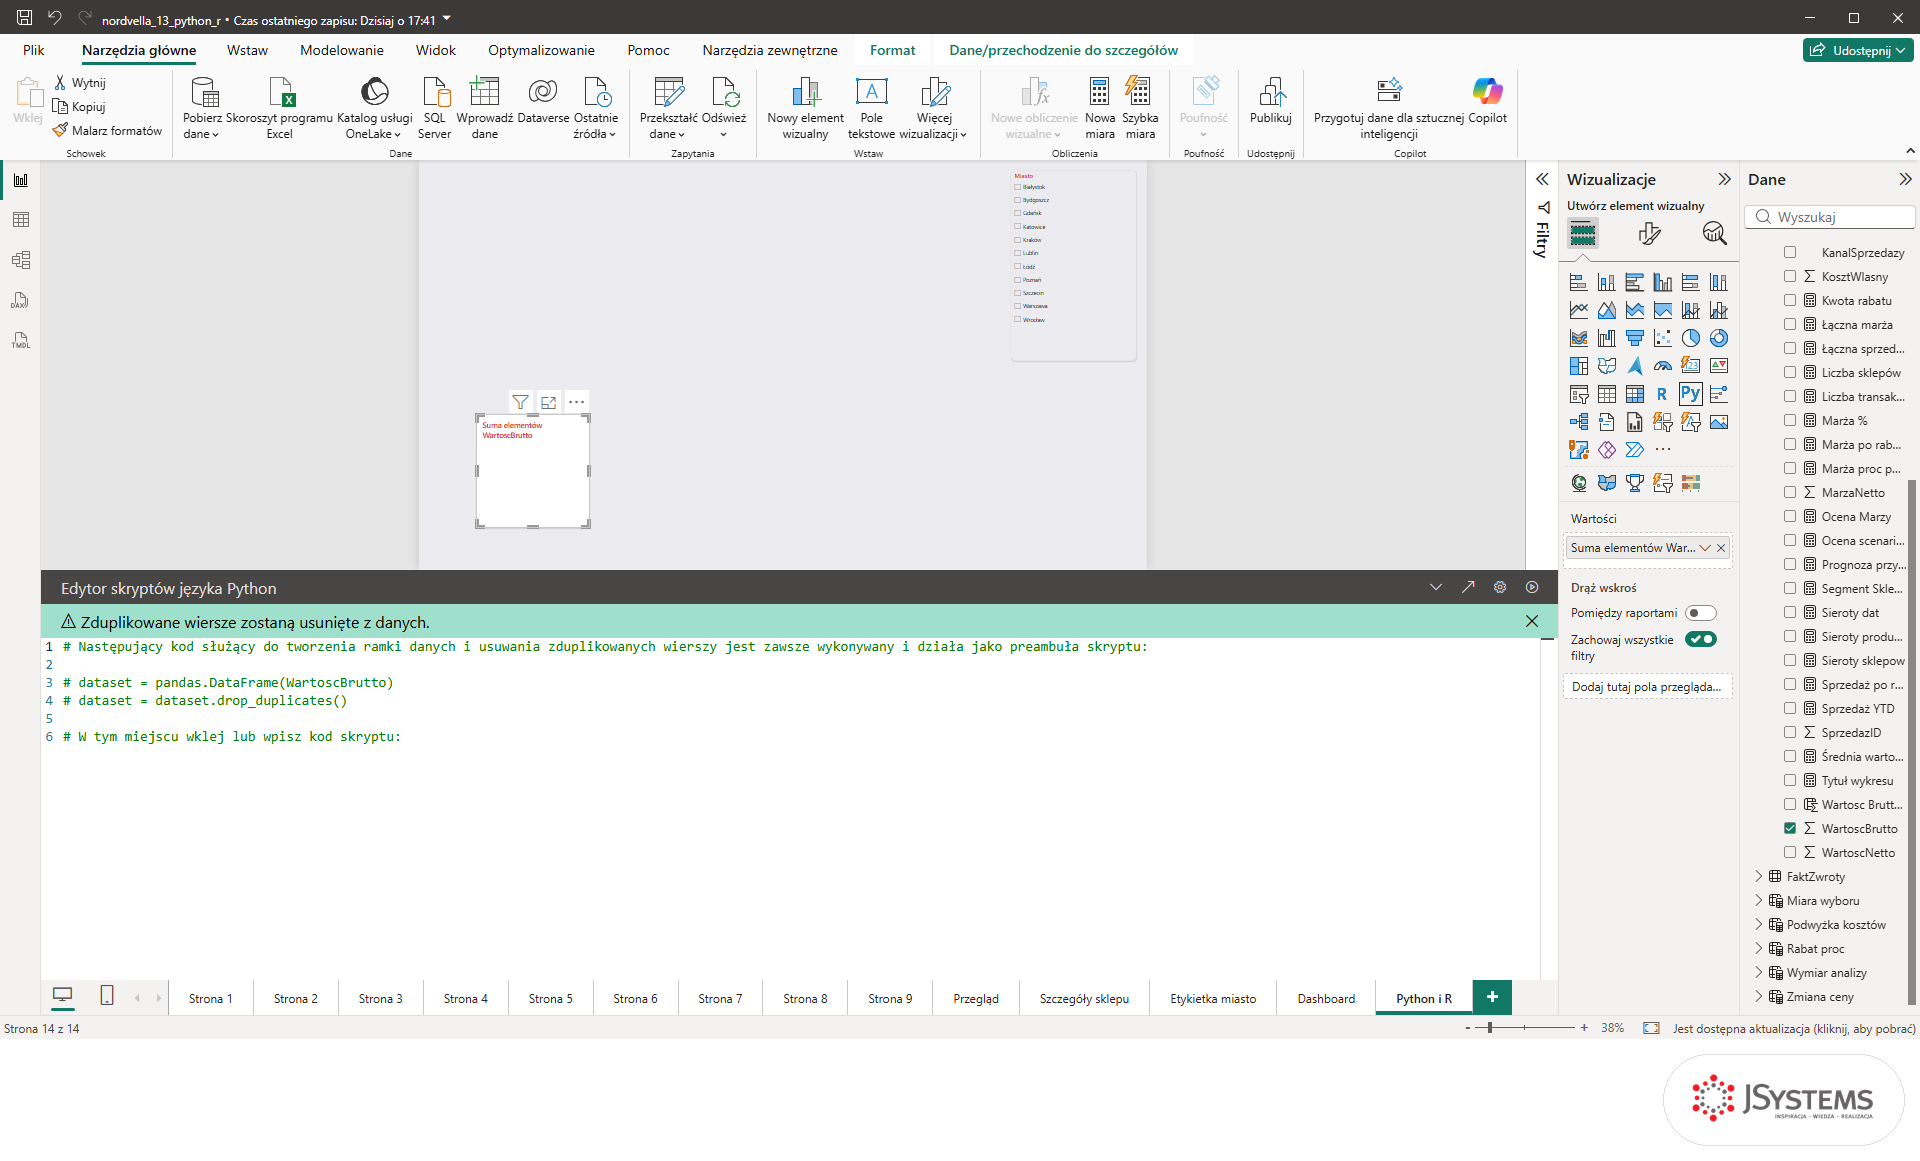Click the Udostępnij button
Screen dimensions: 1920x1161
pos(1858,50)
